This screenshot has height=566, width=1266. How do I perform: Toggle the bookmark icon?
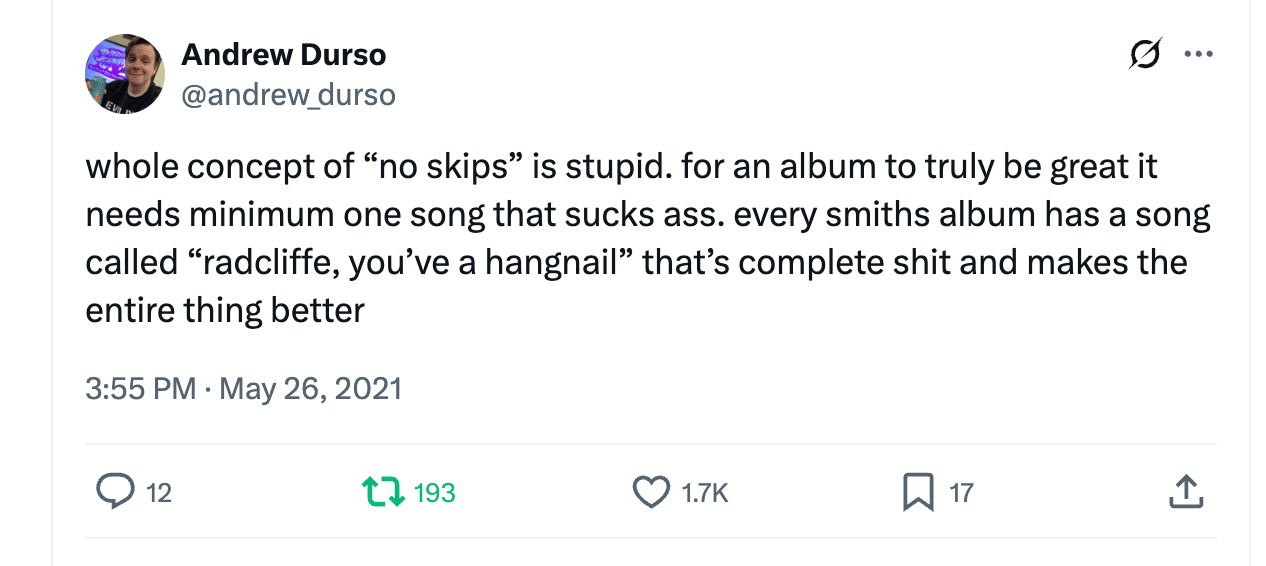(918, 492)
